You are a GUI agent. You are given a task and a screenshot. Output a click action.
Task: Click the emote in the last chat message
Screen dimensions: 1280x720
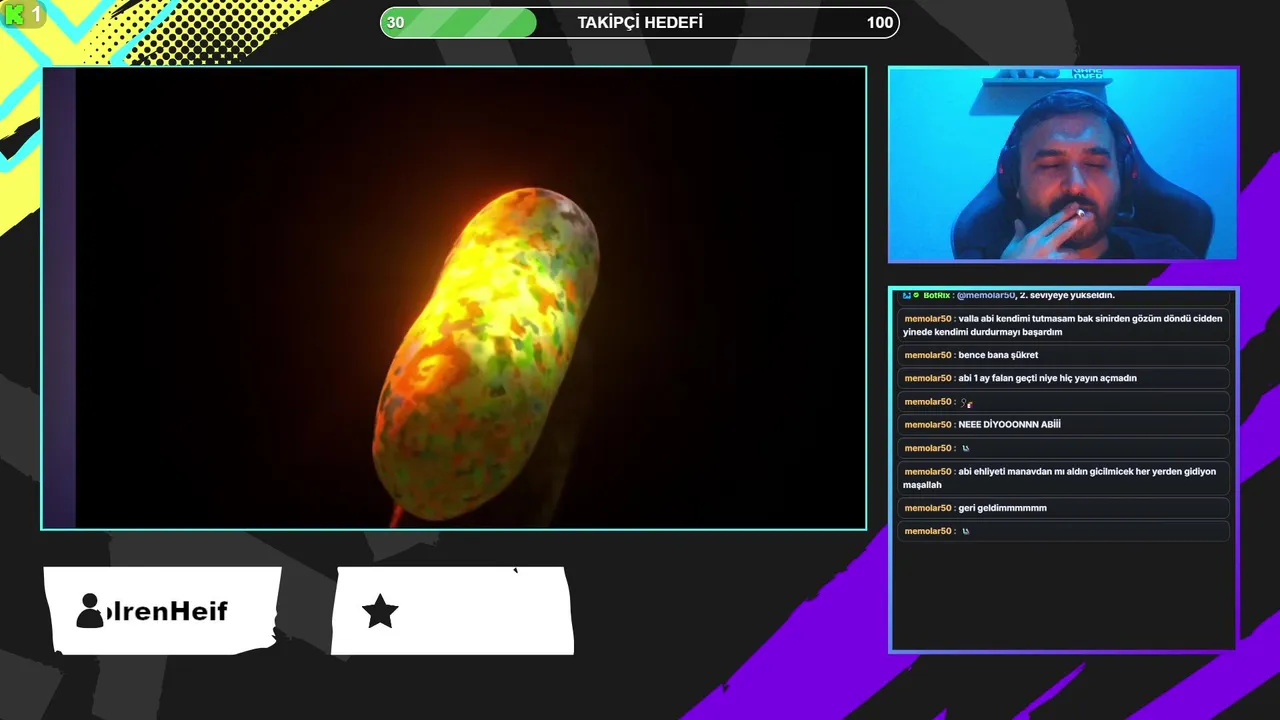965,531
